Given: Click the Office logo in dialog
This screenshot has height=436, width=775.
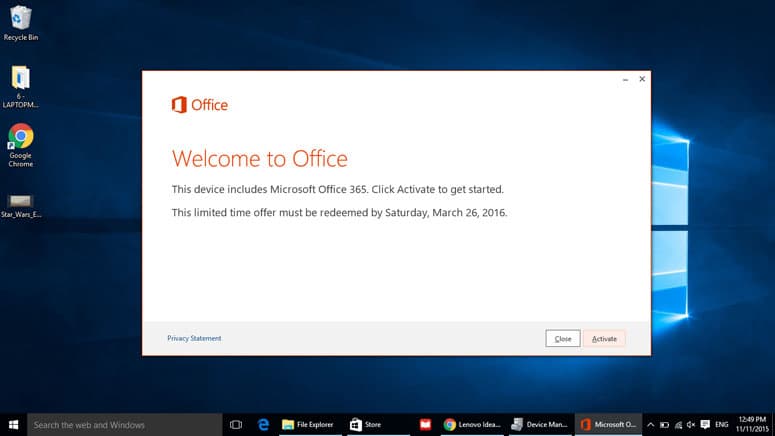Looking at the screenshot, I should [200, 105].
